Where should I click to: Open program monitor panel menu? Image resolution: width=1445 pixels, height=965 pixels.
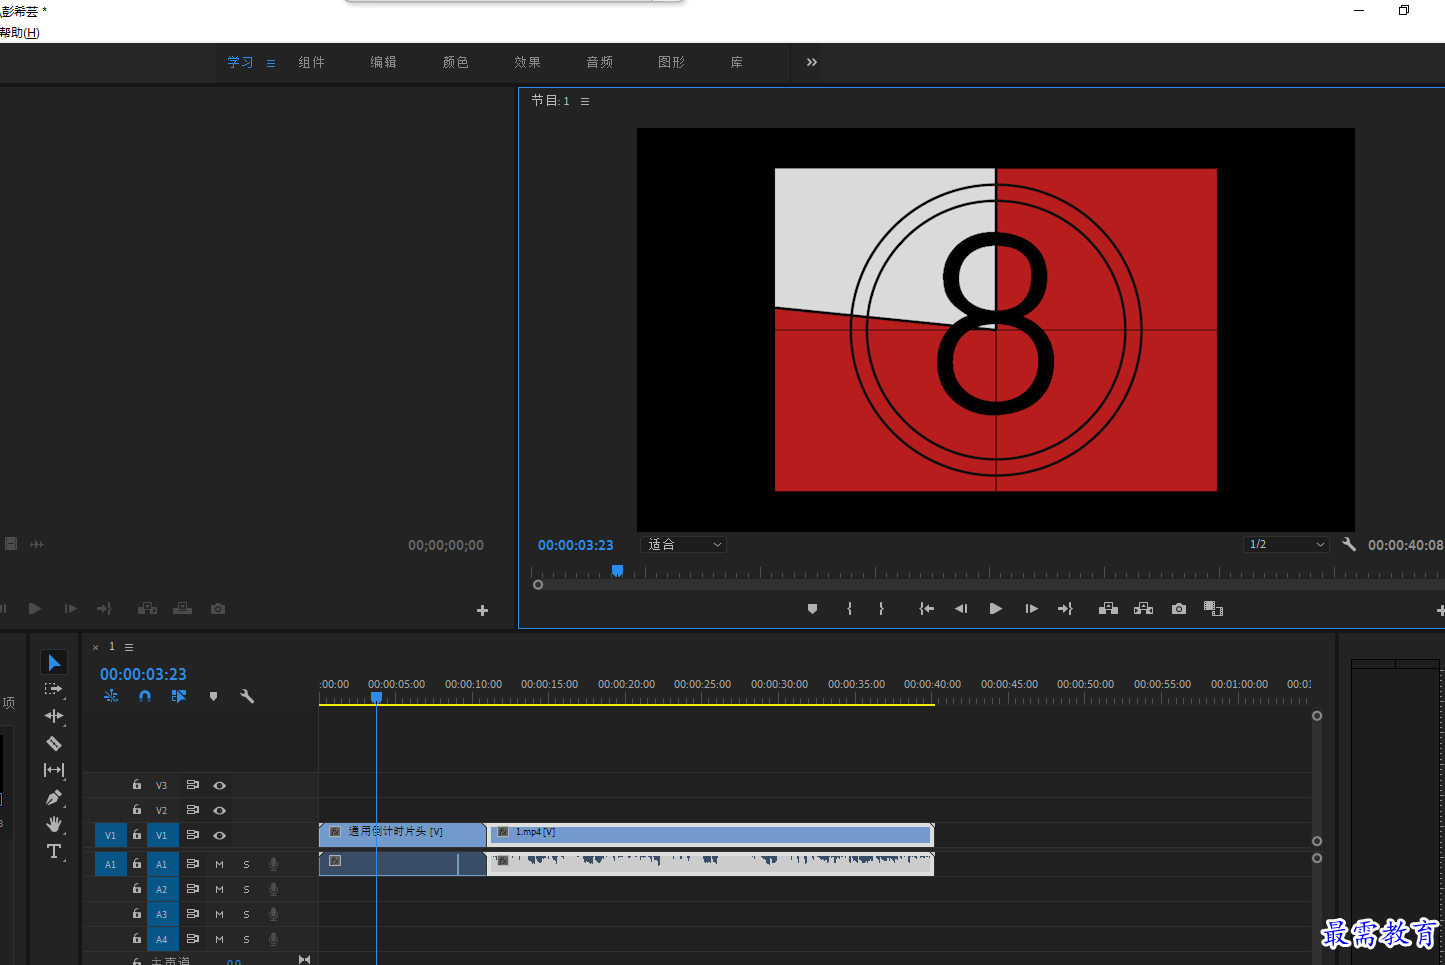click(585, 101)
